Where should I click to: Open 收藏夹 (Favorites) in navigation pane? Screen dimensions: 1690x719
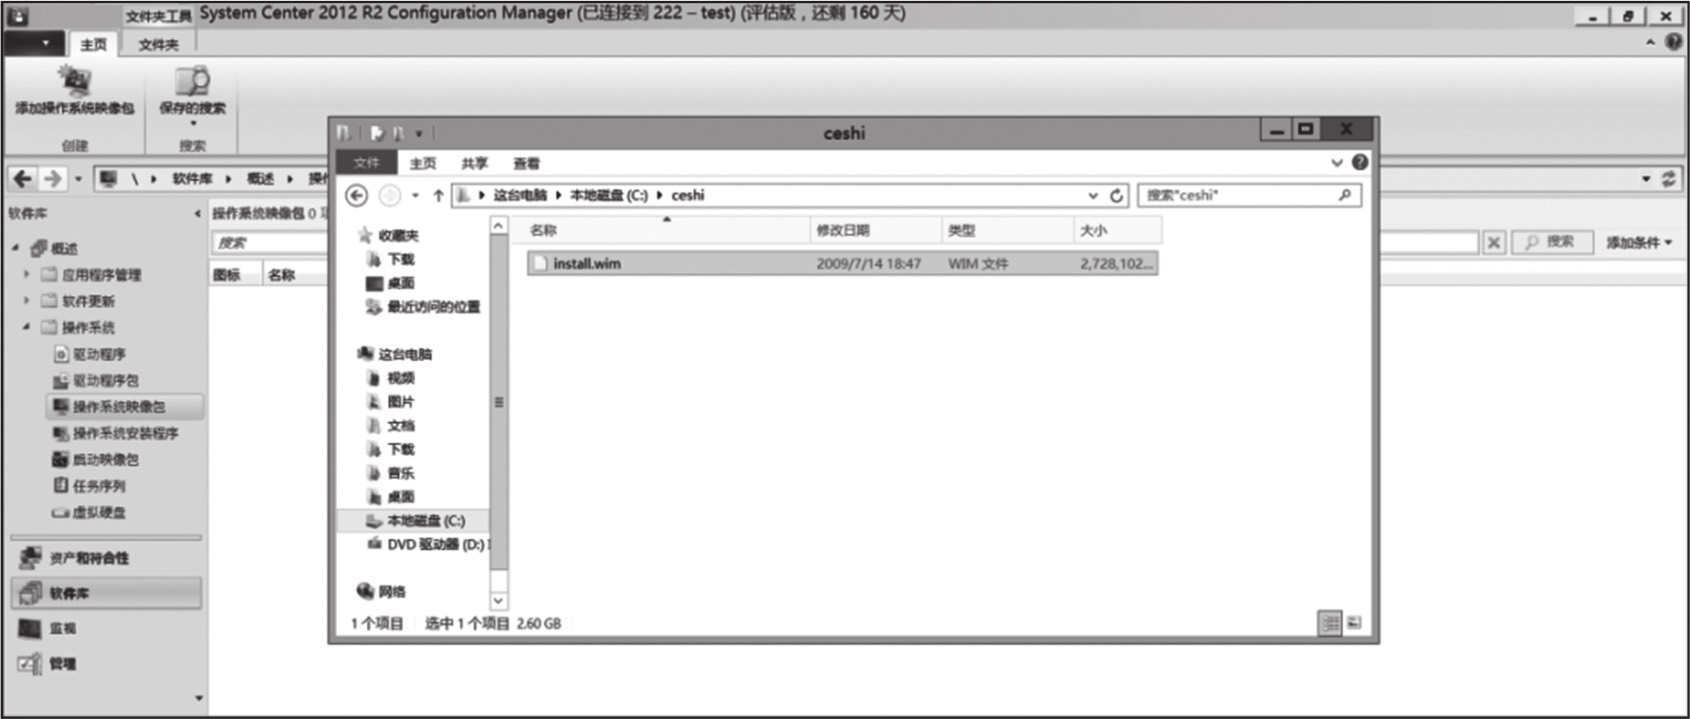coord(388,236)
